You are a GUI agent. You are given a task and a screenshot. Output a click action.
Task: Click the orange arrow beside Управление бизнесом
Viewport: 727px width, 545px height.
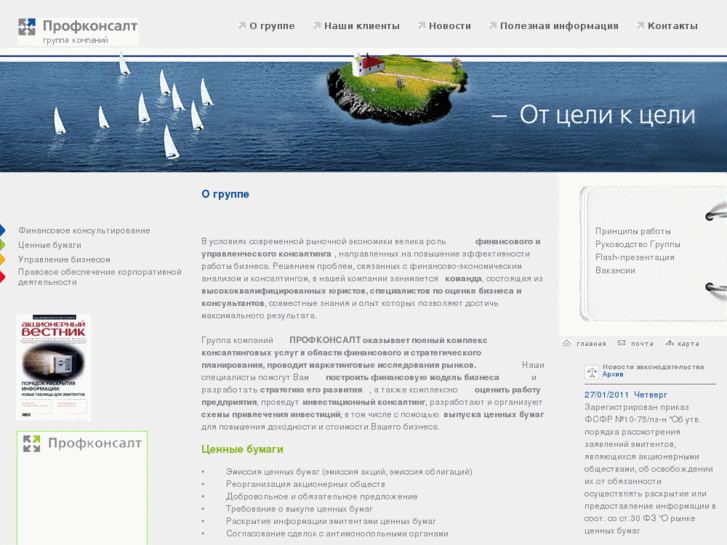click(x=4, y=259)
